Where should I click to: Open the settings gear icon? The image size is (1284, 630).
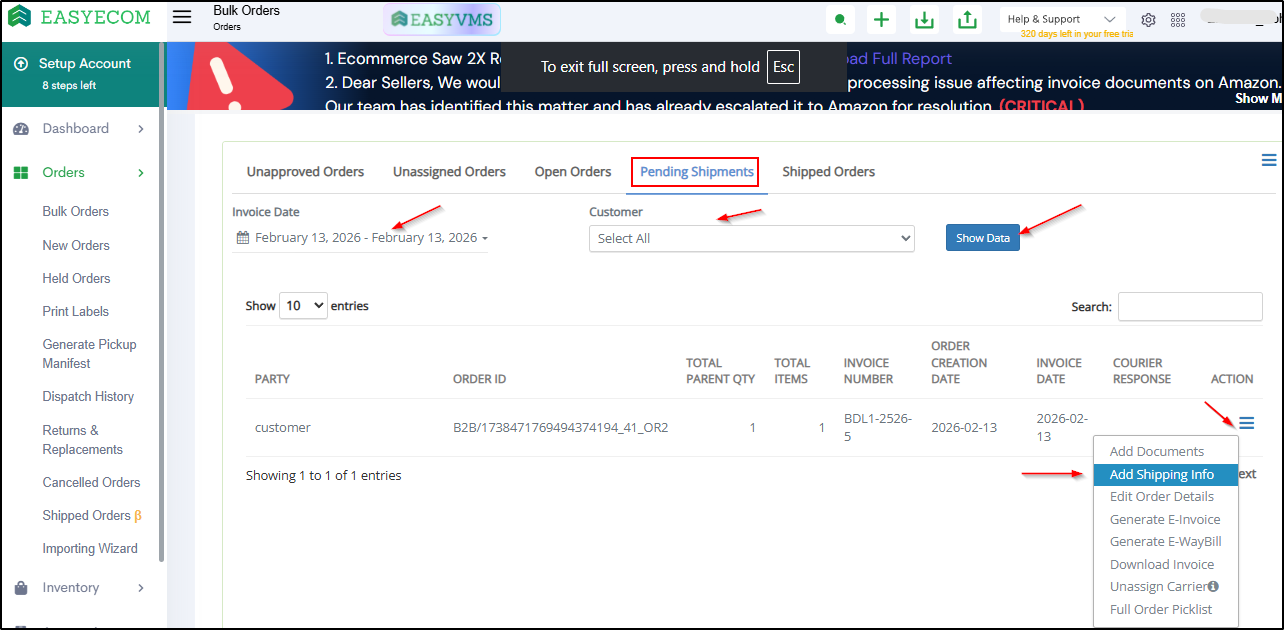click(x=1149, y=20)
